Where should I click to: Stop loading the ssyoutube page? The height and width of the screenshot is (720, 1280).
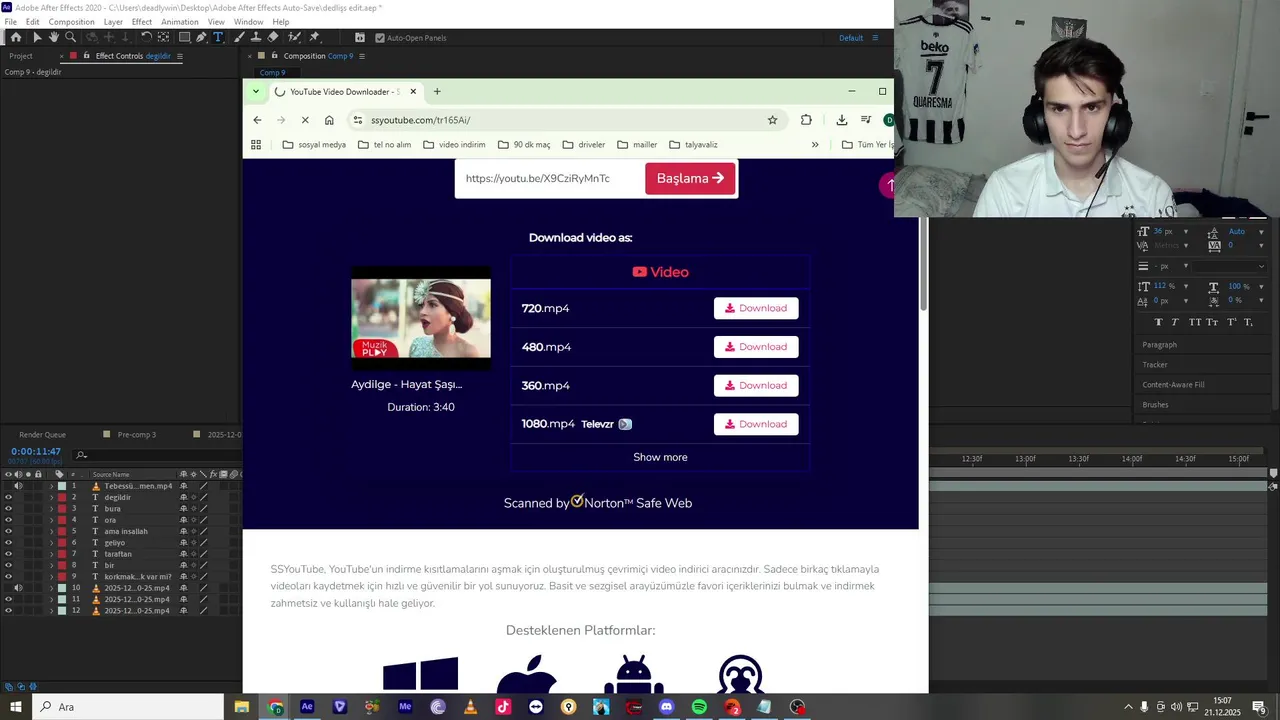point(305,120)
